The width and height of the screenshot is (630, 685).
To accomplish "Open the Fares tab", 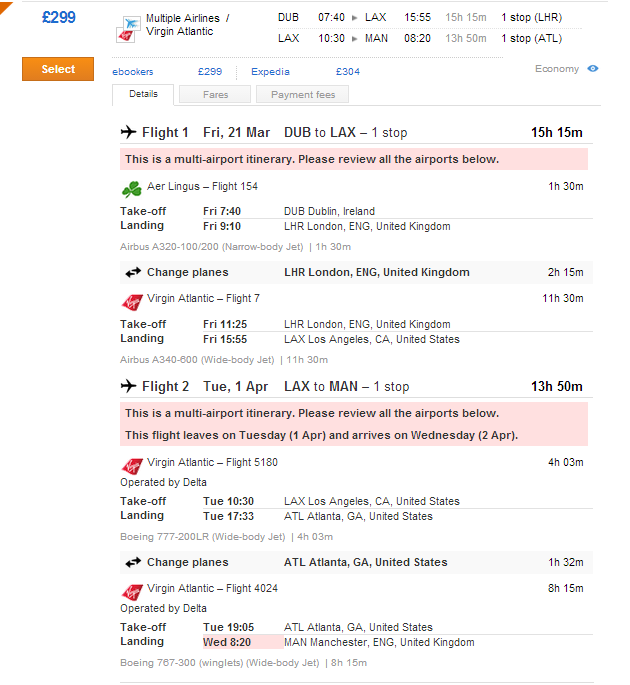I will click(215, 94).
